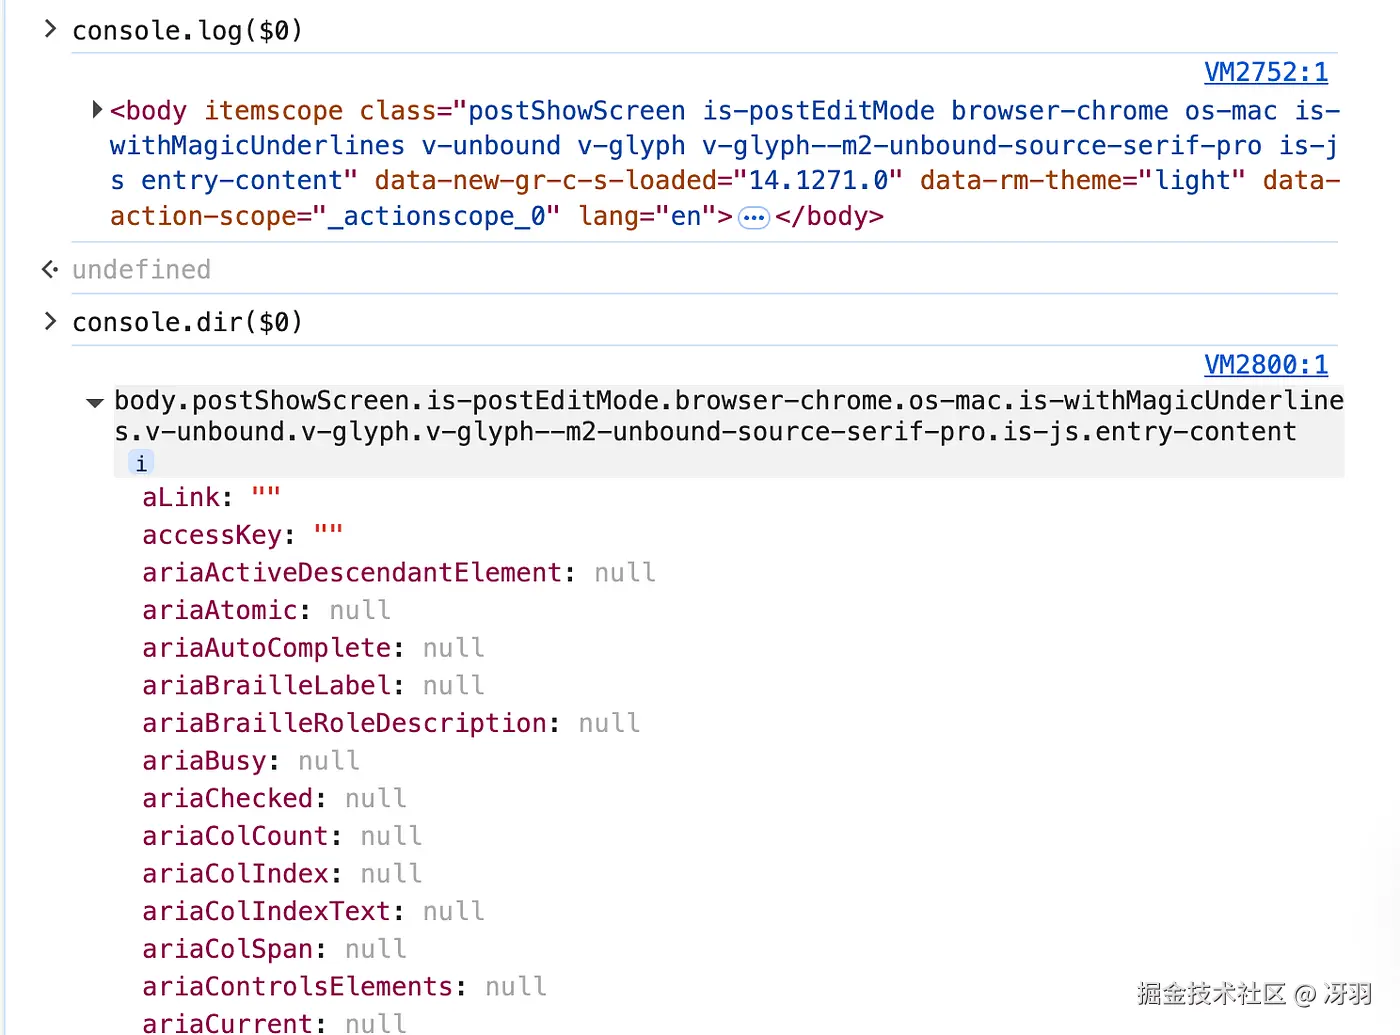The image size is (1400, 1035).
Task: Click the itemscope attribute
Action: (x=274, y=111)
